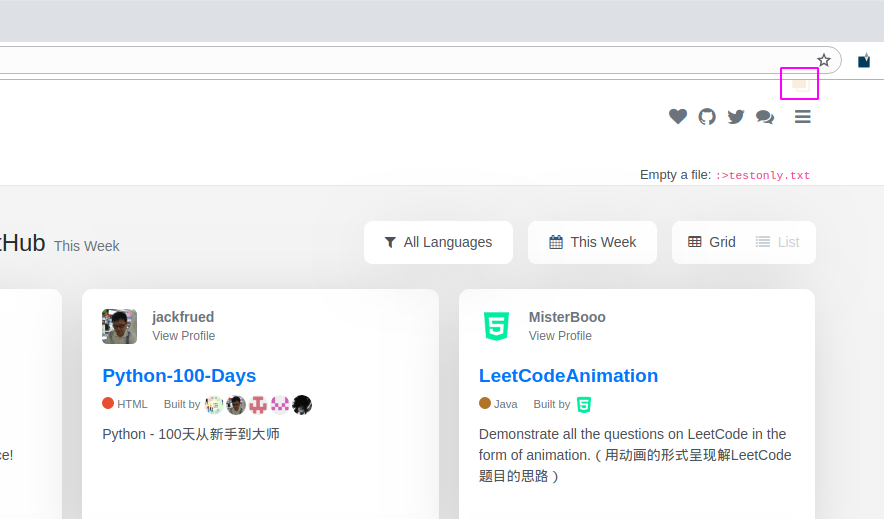Click the pink checkered contributor avatar
884x519 pixels.
(x=280, y=405)
